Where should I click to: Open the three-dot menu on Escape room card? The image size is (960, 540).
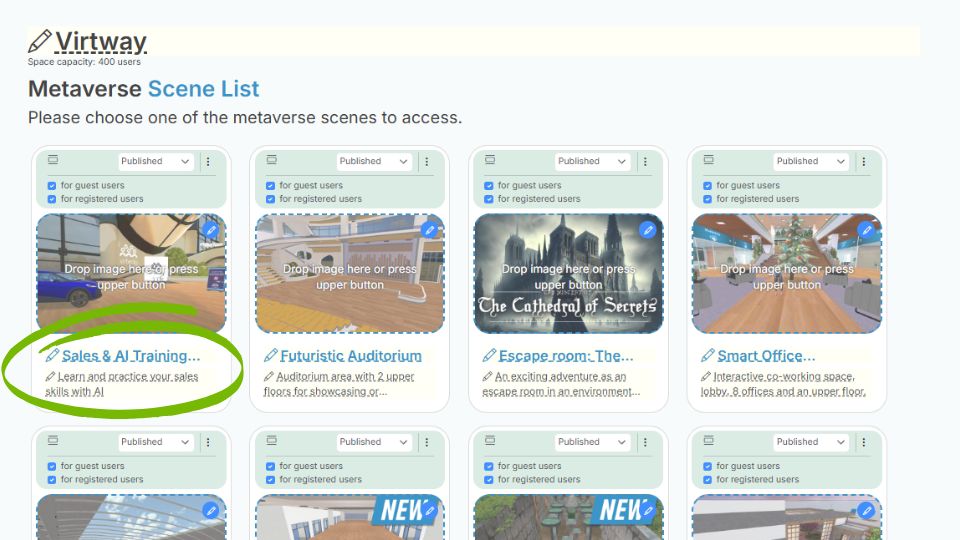coord(645,162)
